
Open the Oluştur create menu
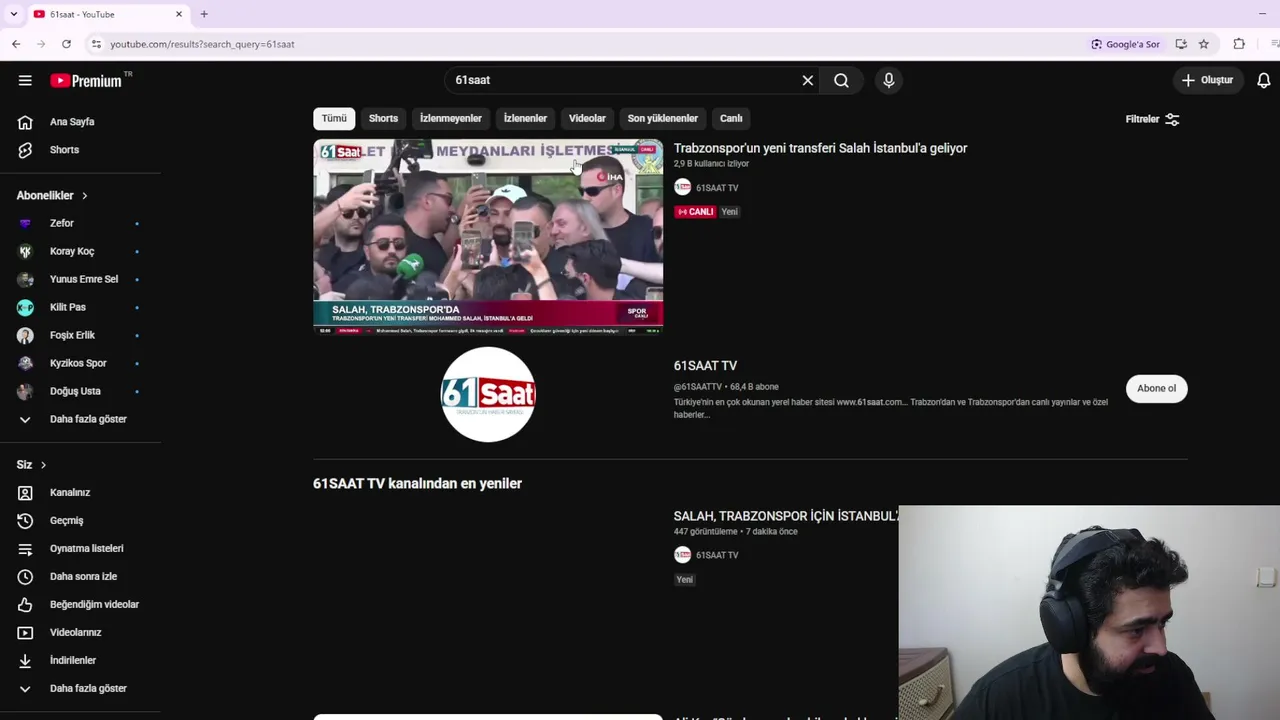(1208, 80)
